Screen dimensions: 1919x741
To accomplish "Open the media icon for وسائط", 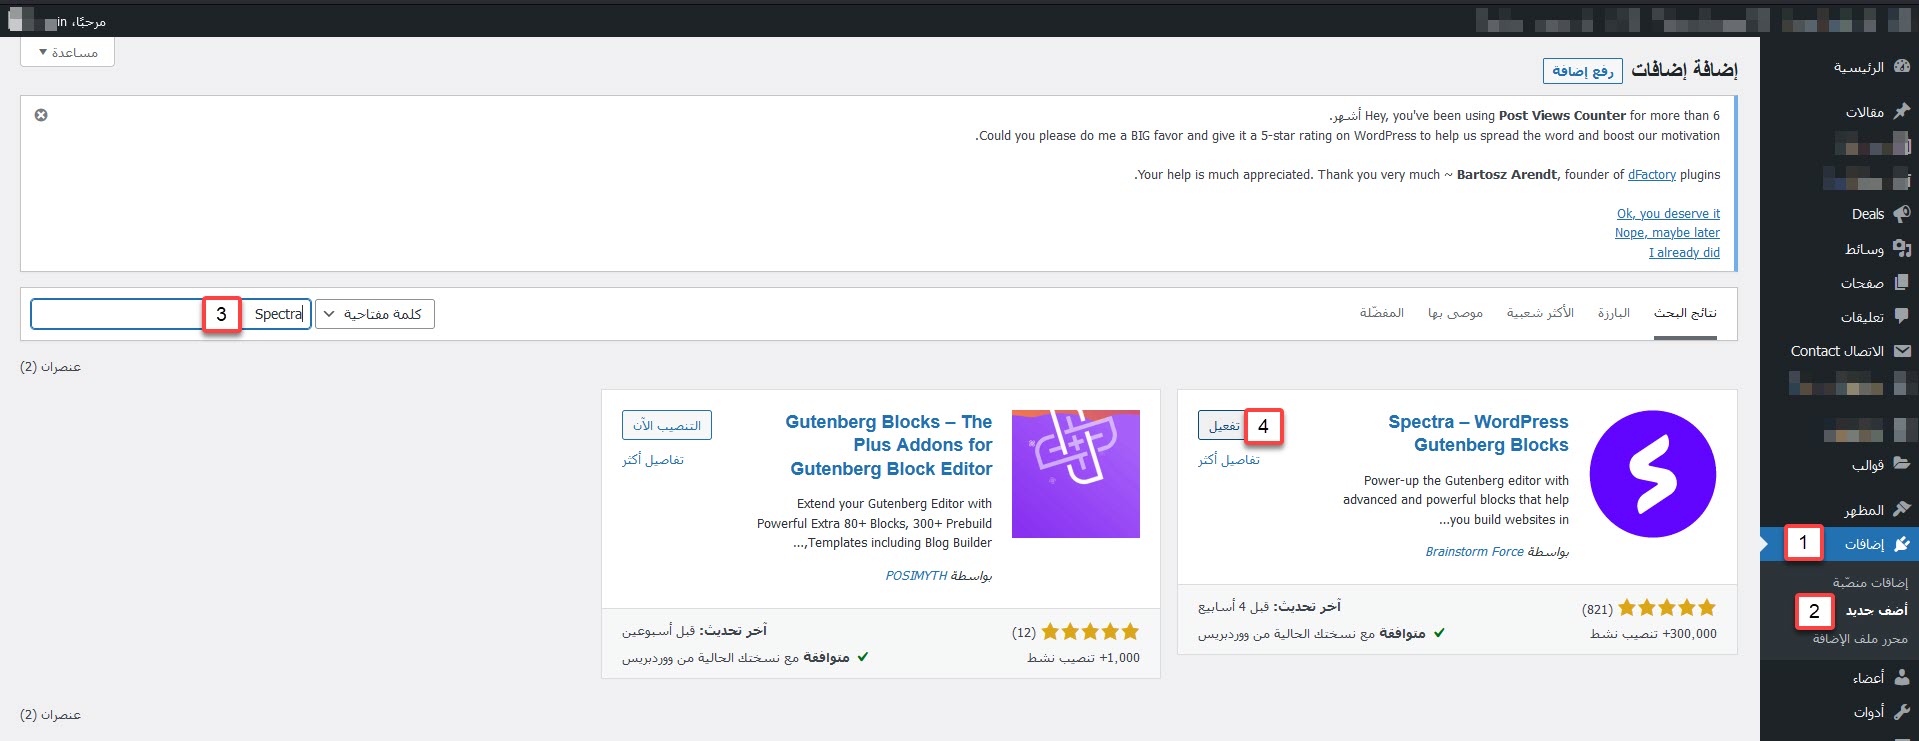I will (1901, 249).
